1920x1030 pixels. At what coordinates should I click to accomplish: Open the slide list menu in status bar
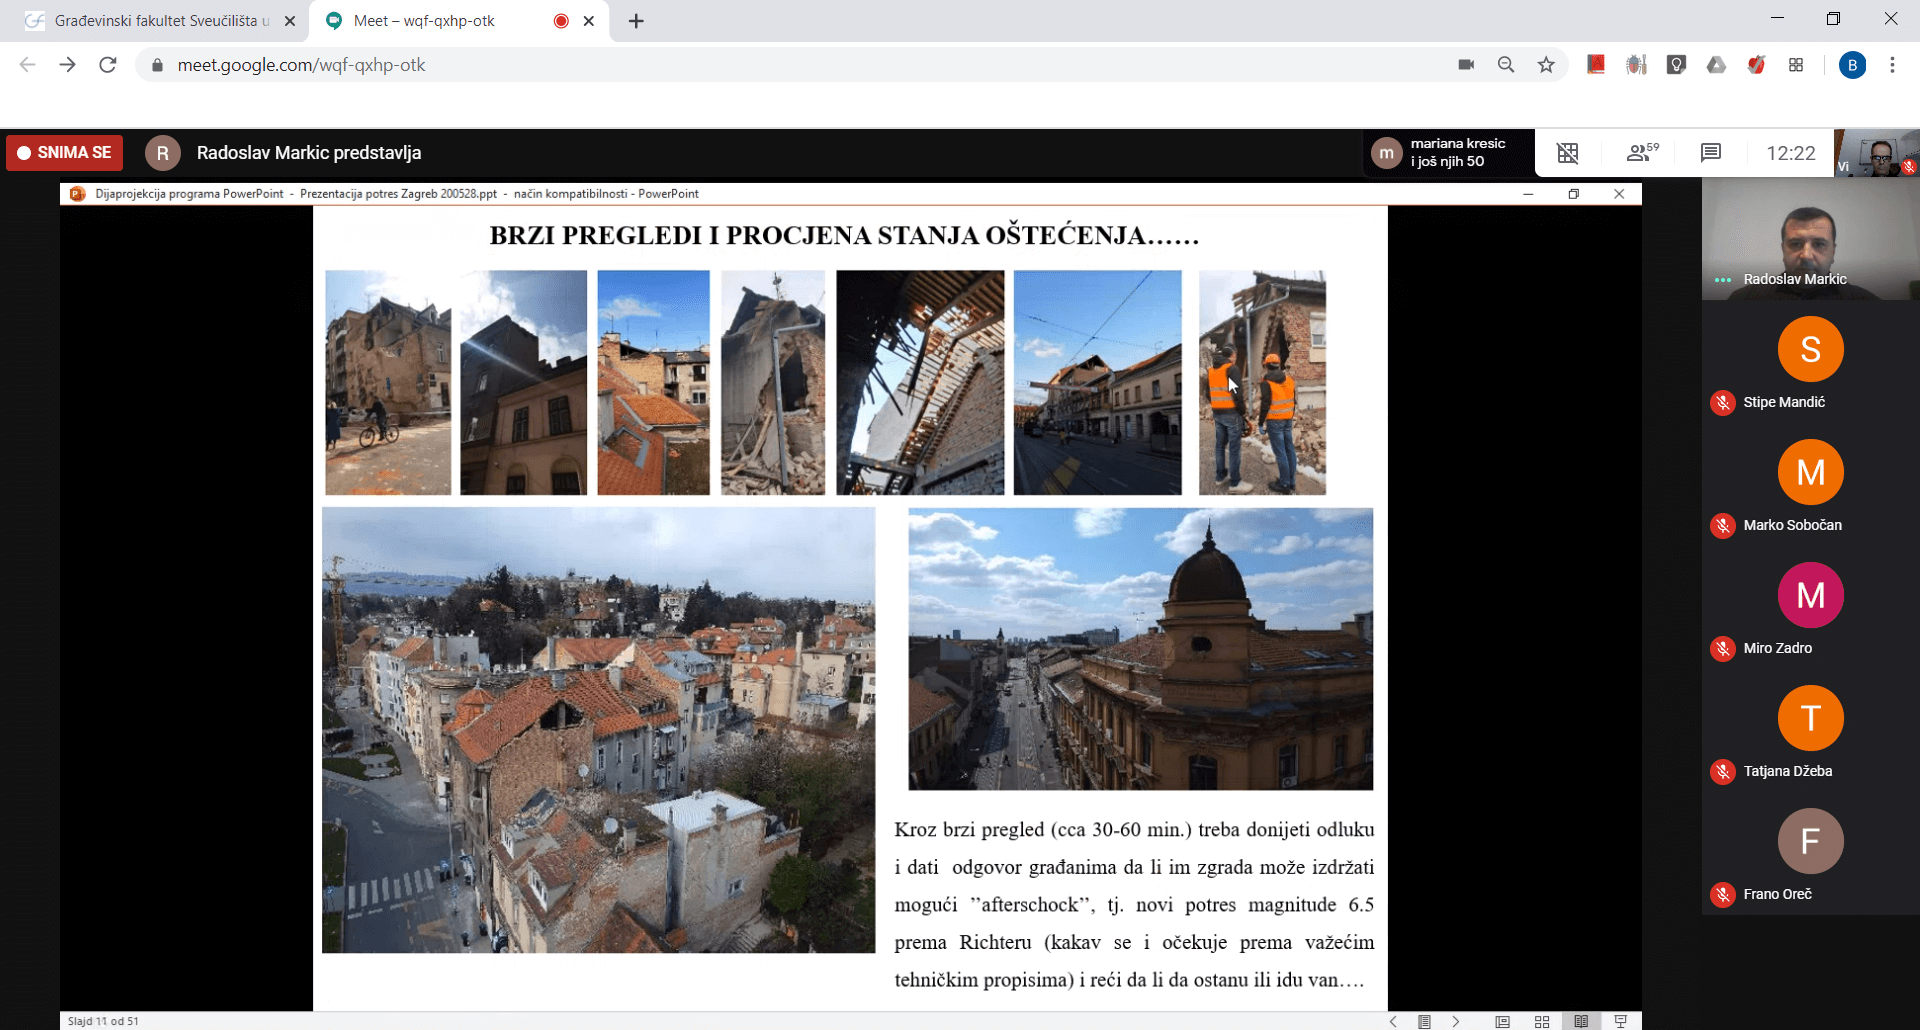tap(1424, 1021)
